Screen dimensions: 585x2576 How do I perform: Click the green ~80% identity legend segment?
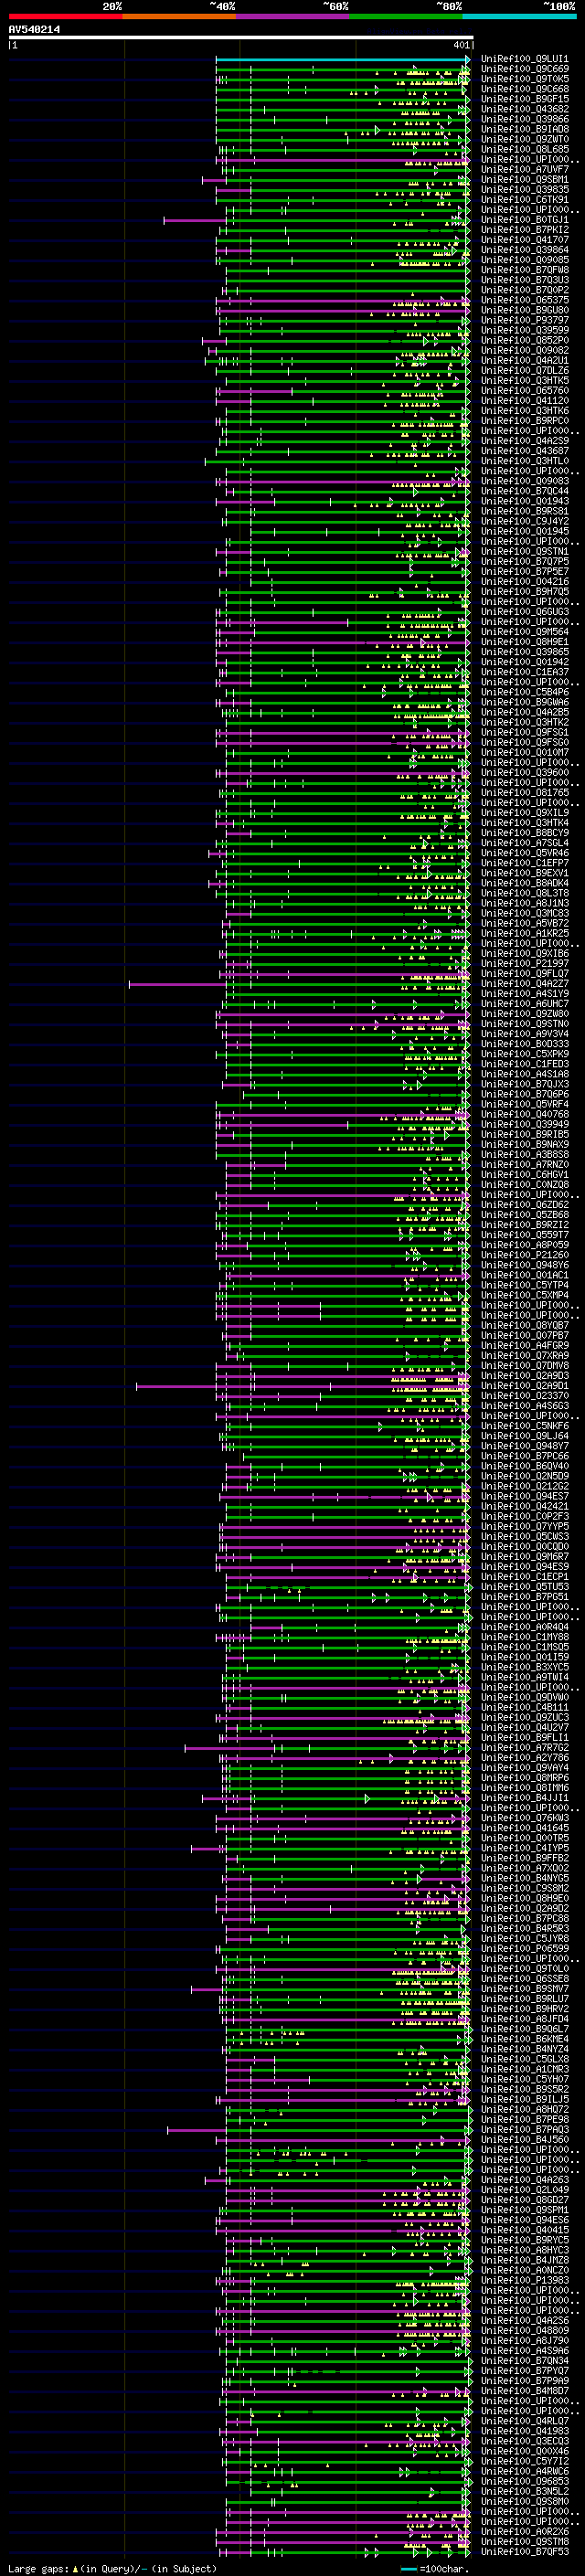click(x=406, y=16)
